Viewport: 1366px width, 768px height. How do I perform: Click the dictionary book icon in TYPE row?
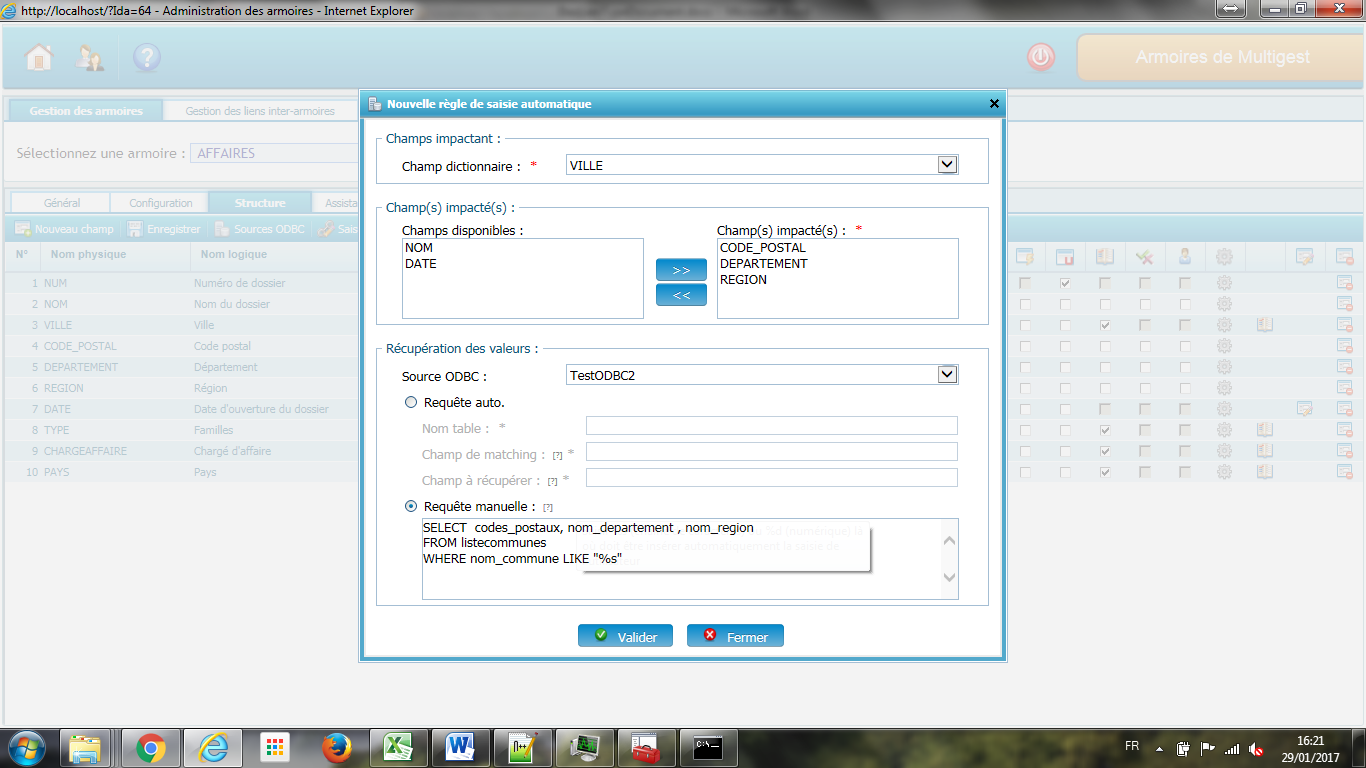pyautogui.click(x=1264, y=430)
